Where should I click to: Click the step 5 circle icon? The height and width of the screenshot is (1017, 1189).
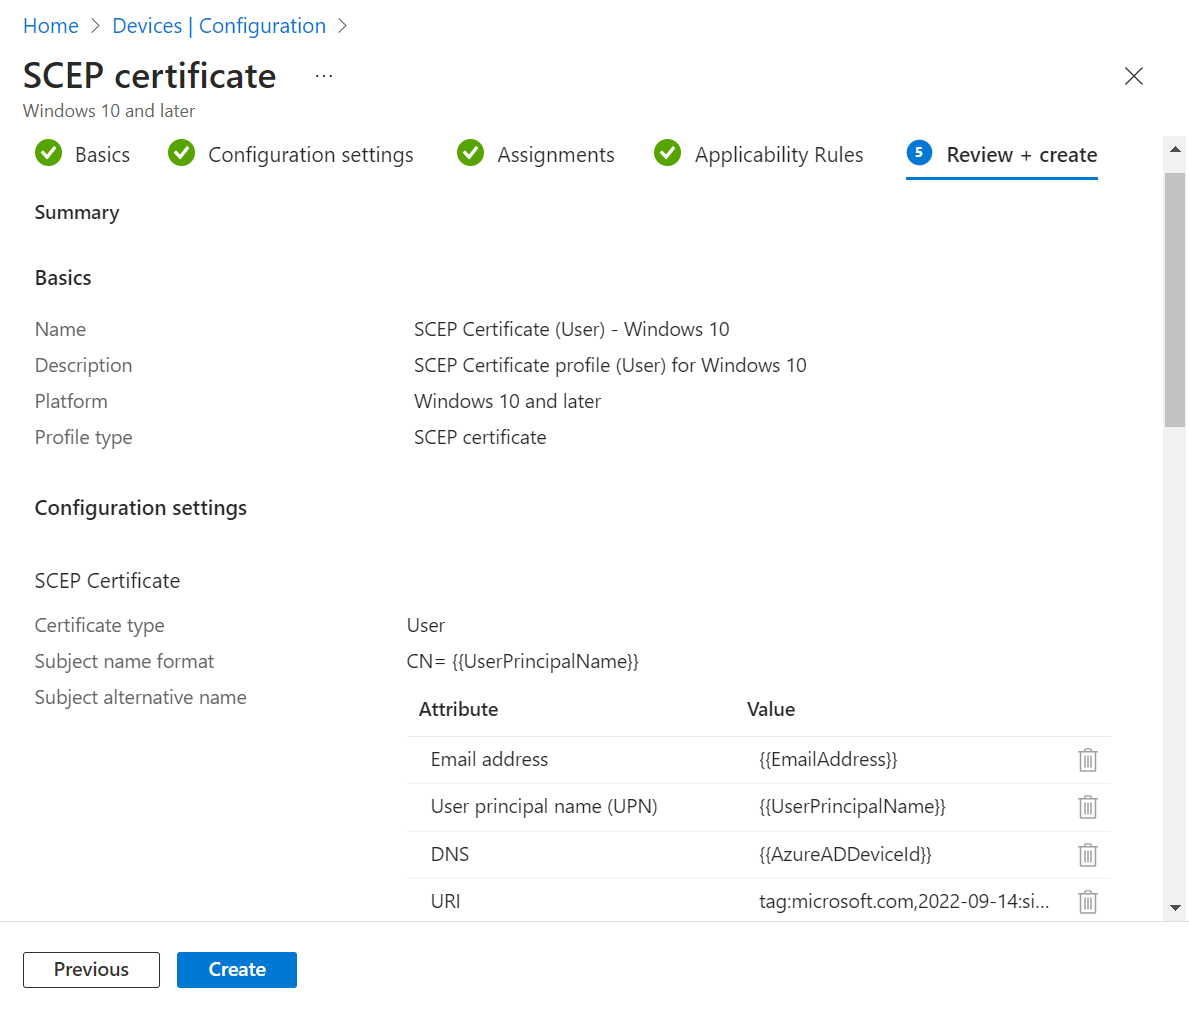click(919, 152)
